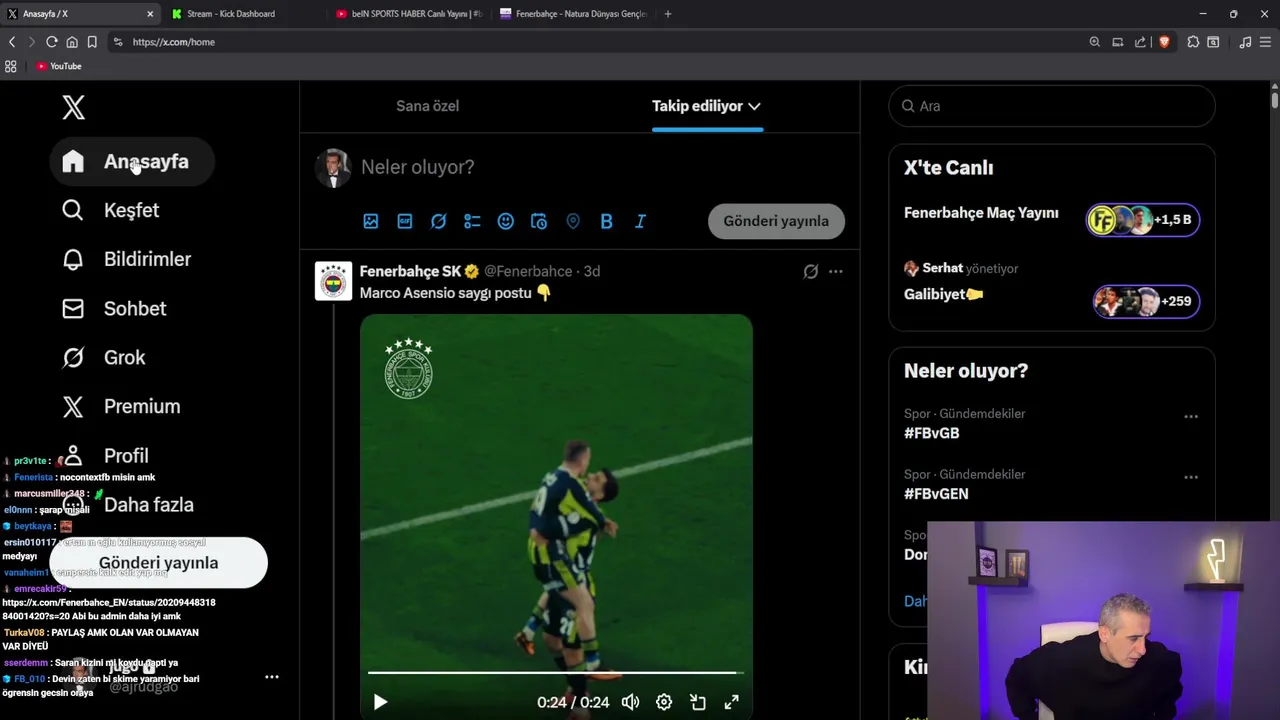1280x720 pixels.
Task: Click +1,5 B listeners badge
Action: tap(1143, 220)
